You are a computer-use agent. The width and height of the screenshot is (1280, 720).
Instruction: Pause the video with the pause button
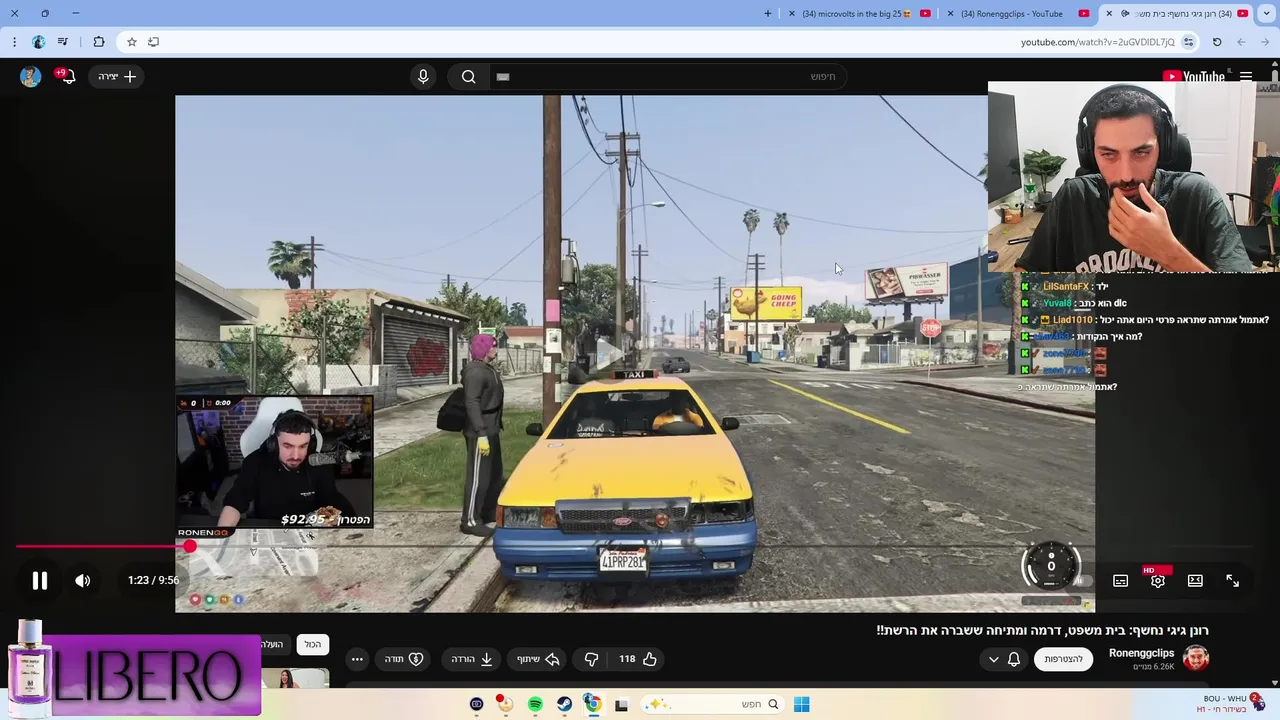pyautogui.click(x=40, y=581)
